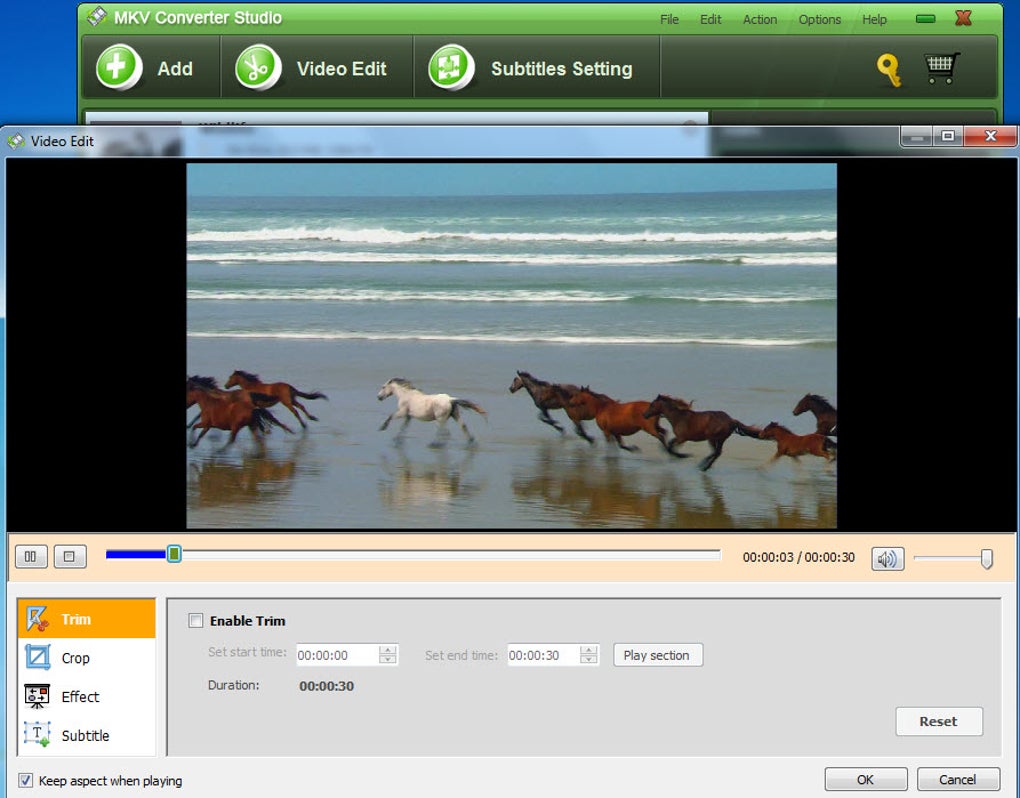The height and width of the screenshot is (798, 1020).
Task: Open the File menu
Action: [669, 20]
